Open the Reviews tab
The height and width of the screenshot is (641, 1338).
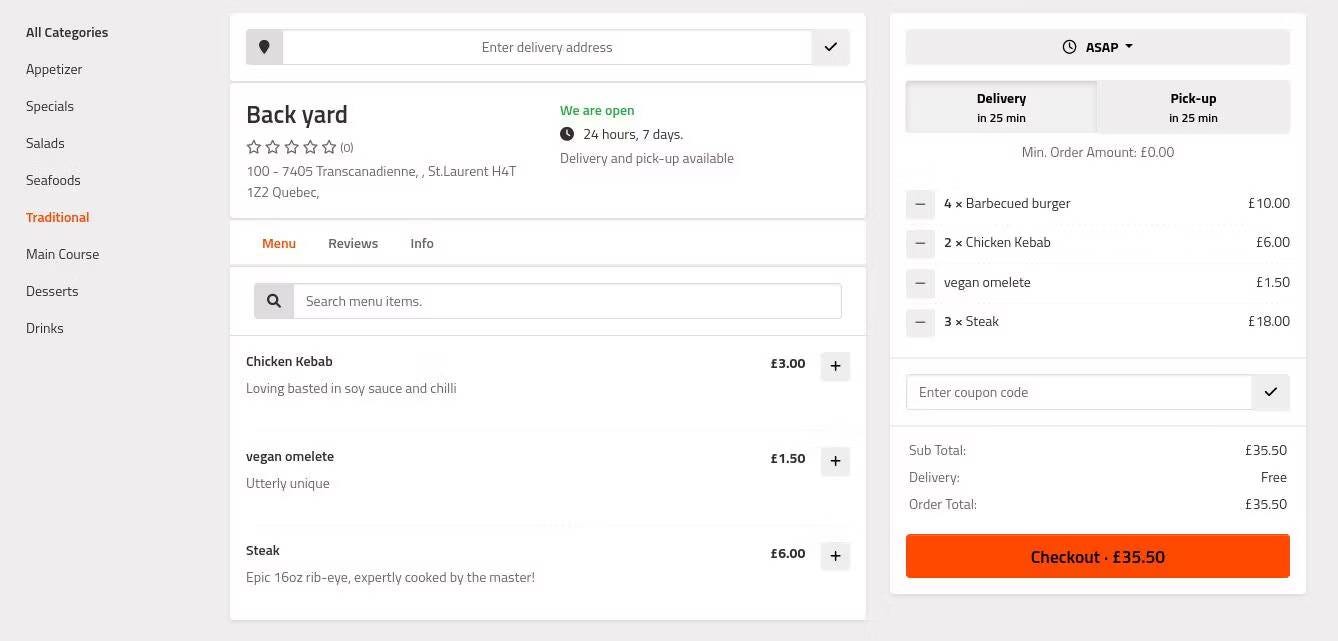pyautogui.click(x=353, y=243)
